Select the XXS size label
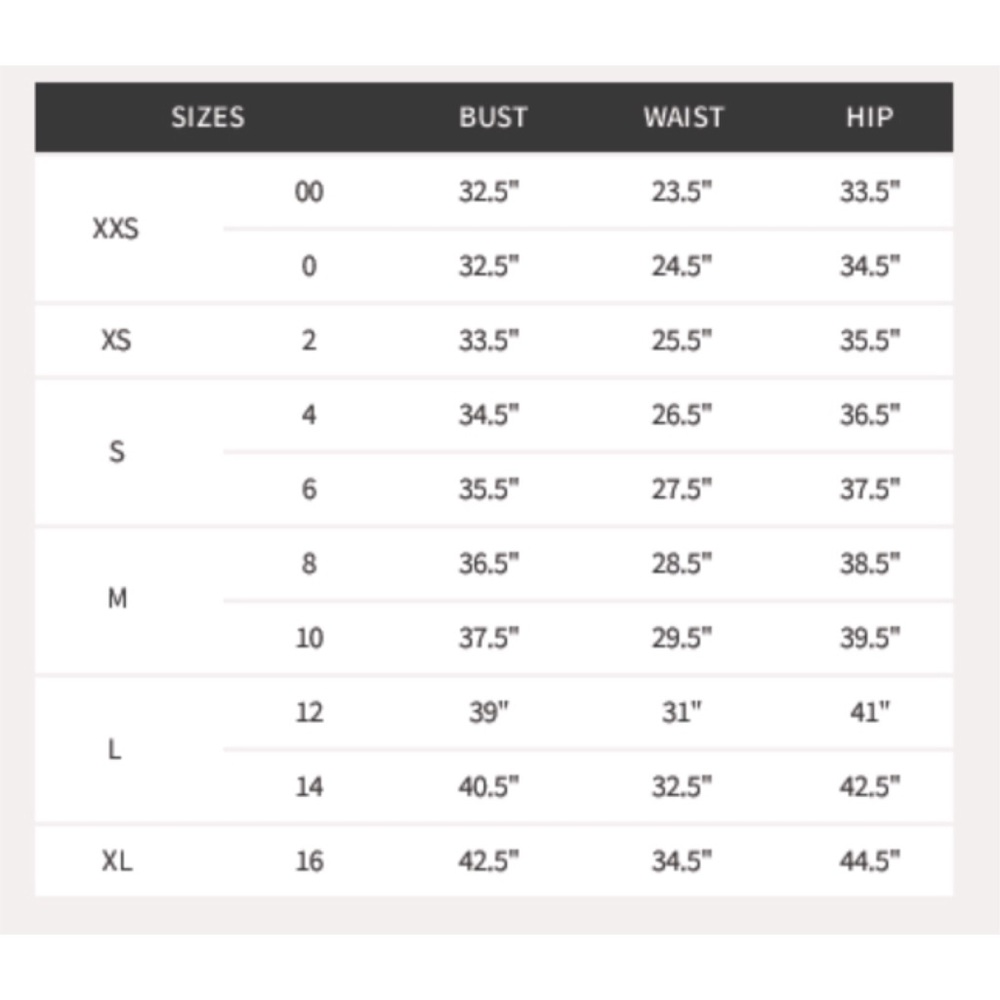Screen dimensions: 1000x1000 click(116, 229)
